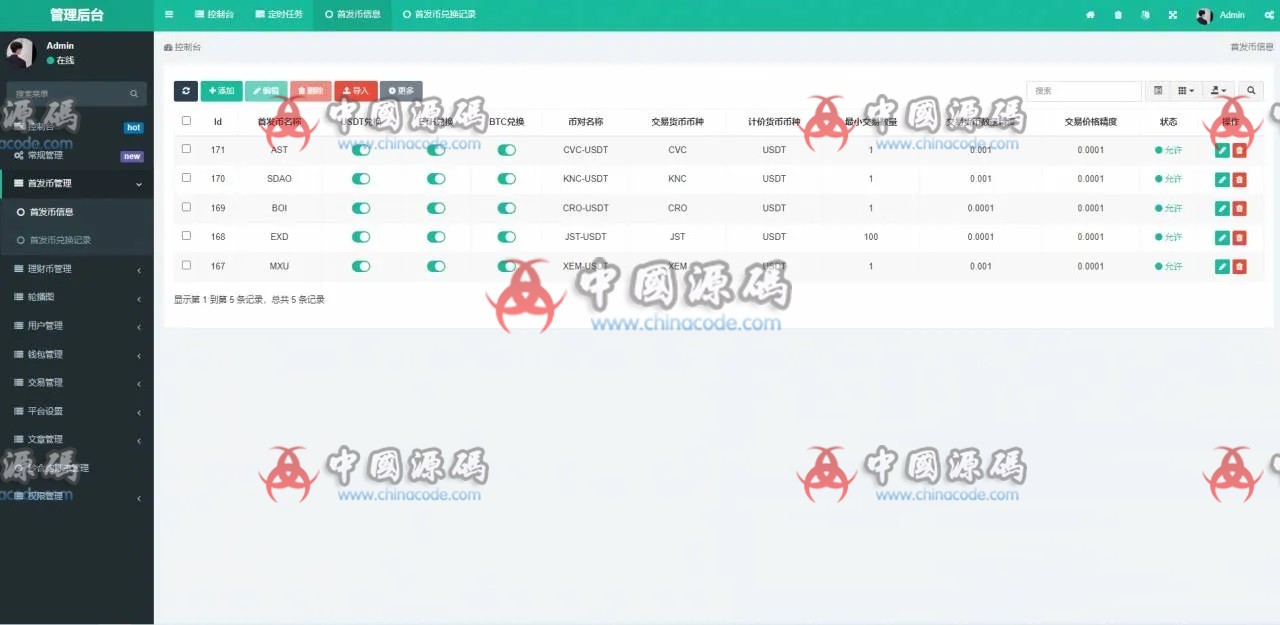Click the share settings icon beside Admin

(x=1269, y=15)
